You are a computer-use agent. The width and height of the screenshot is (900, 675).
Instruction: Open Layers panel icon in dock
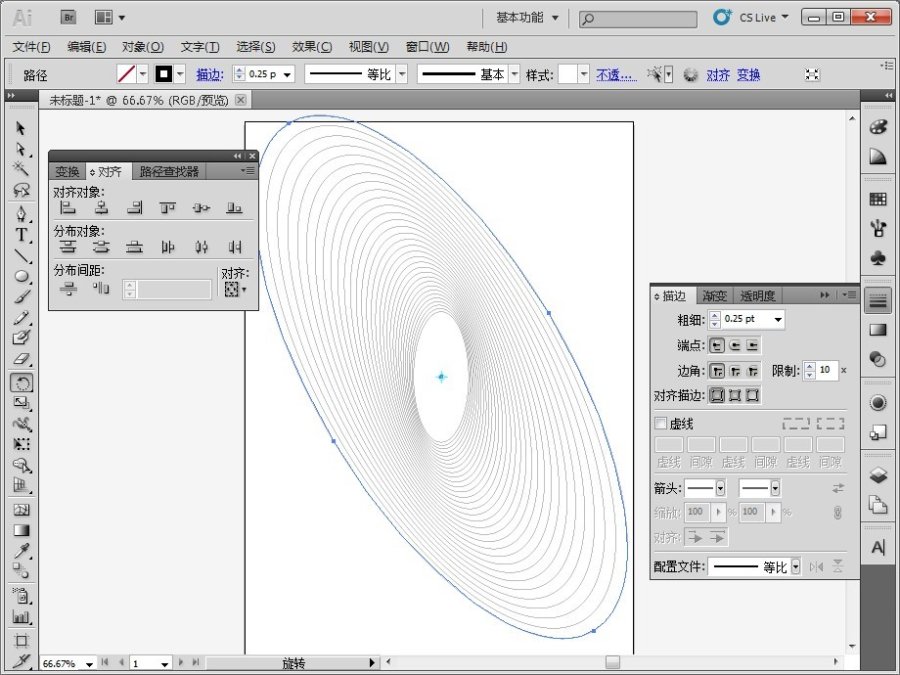pyautogui.click(x=878, y=475)
